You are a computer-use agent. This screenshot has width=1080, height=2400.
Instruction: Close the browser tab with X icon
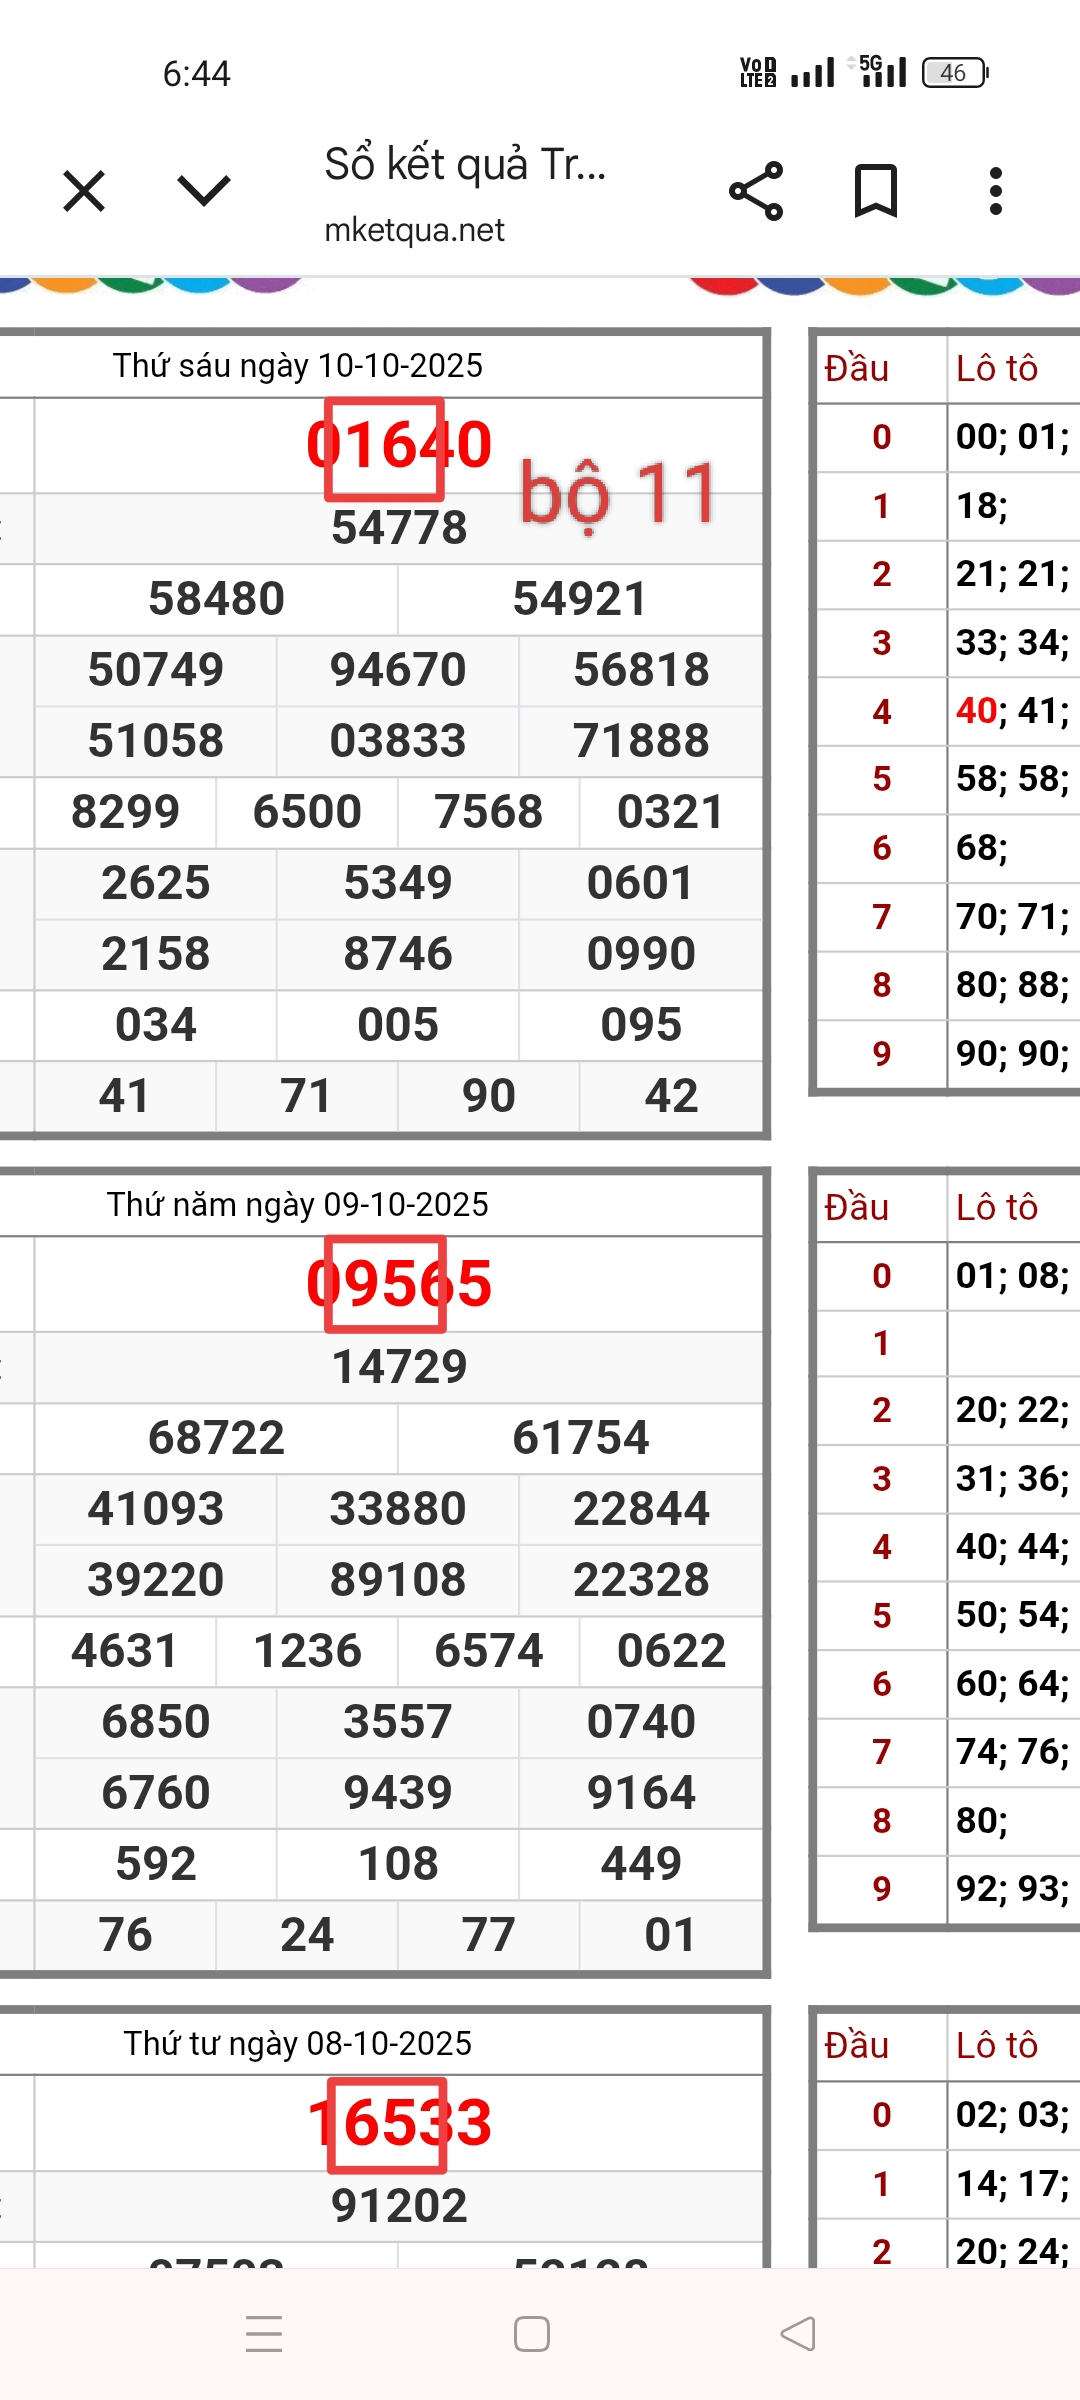point(84,191)
